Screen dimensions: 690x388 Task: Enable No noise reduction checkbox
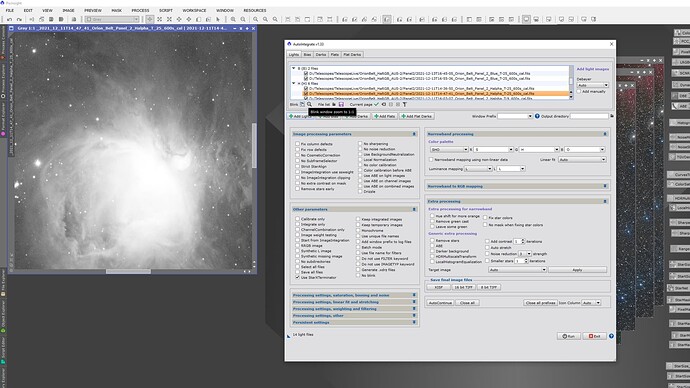[360, 149]
